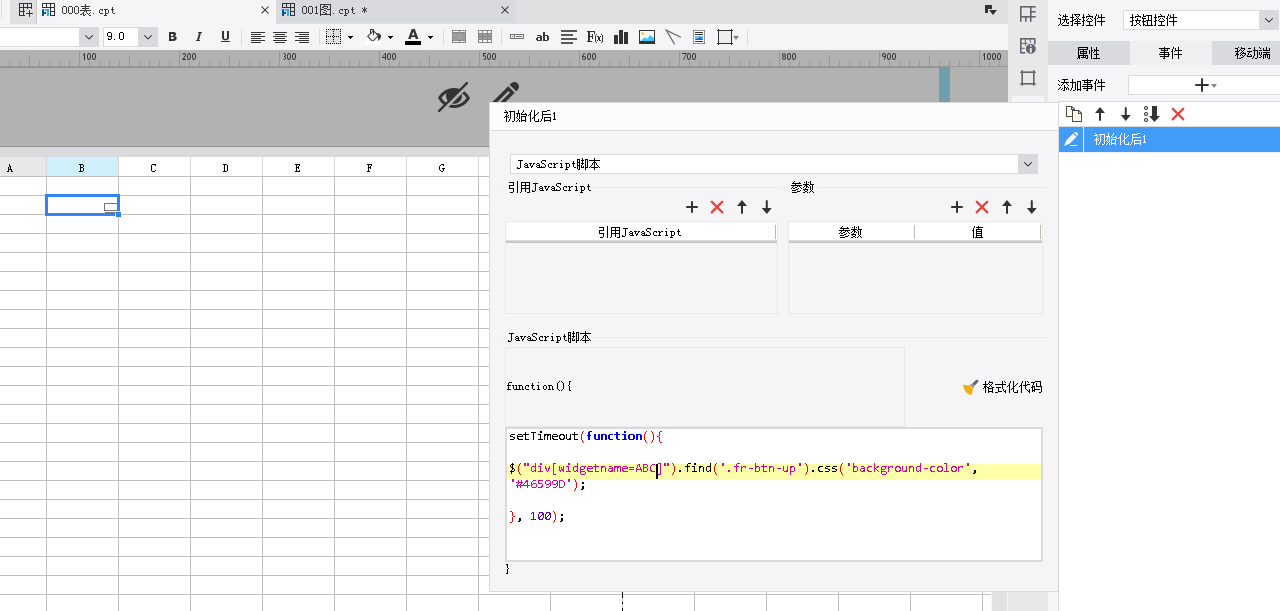Apply the font color A swatch

click(x=413, y=37)
